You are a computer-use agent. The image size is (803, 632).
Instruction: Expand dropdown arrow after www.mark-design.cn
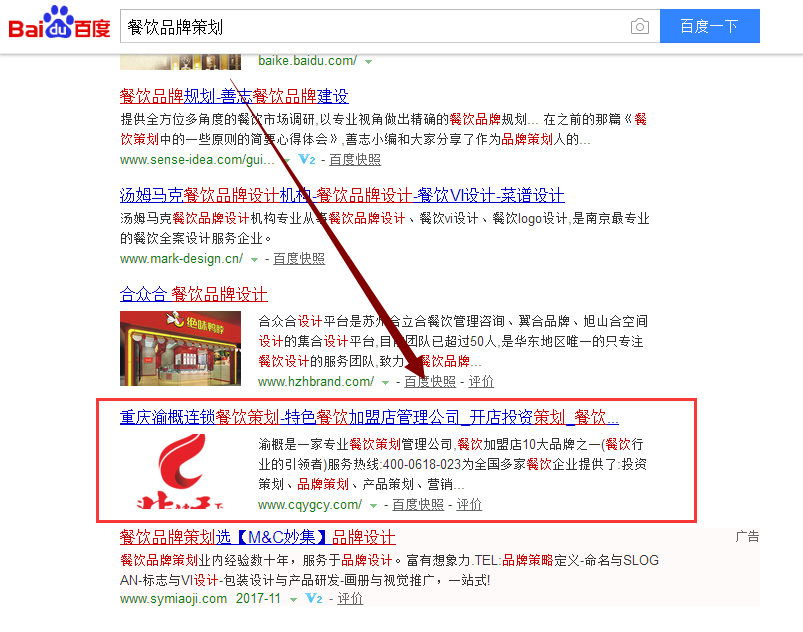[254, 260]
